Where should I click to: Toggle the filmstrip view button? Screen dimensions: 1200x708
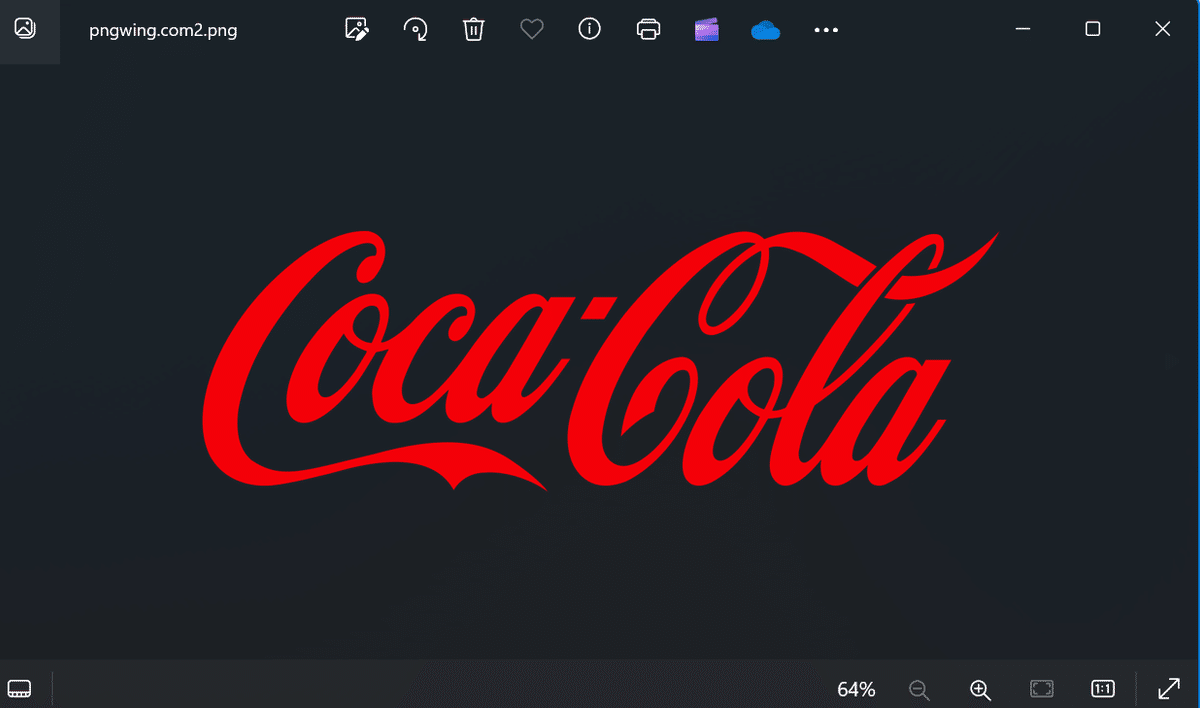(19, 688)
